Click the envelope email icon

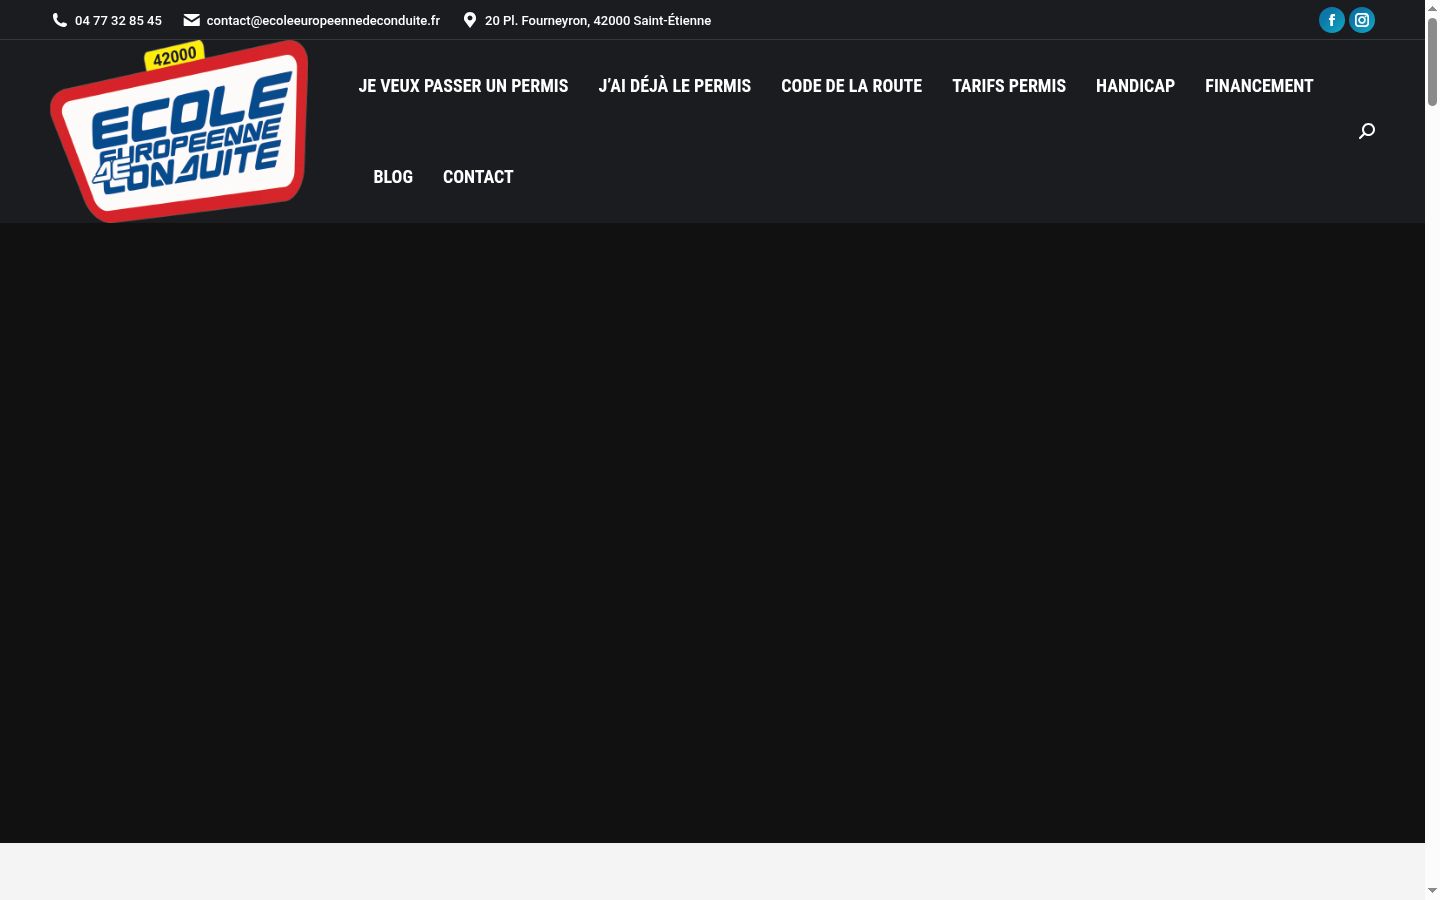(x=192, y=20)
